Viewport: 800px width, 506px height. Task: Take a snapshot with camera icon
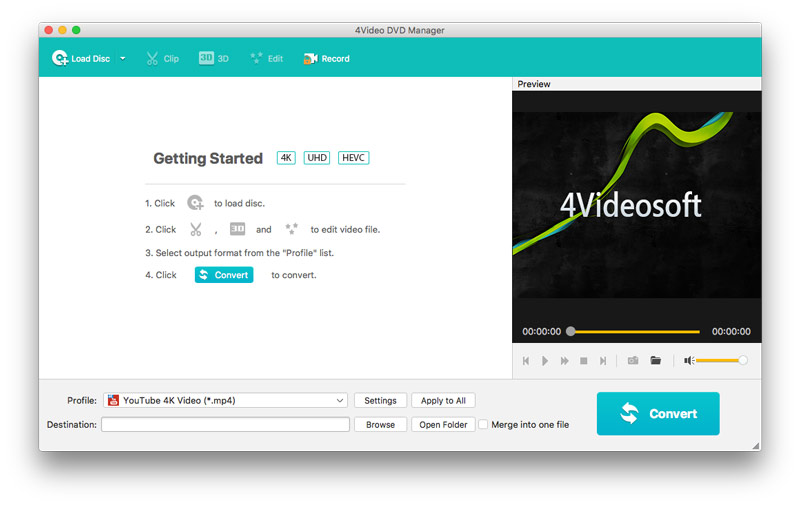(633, 360)
